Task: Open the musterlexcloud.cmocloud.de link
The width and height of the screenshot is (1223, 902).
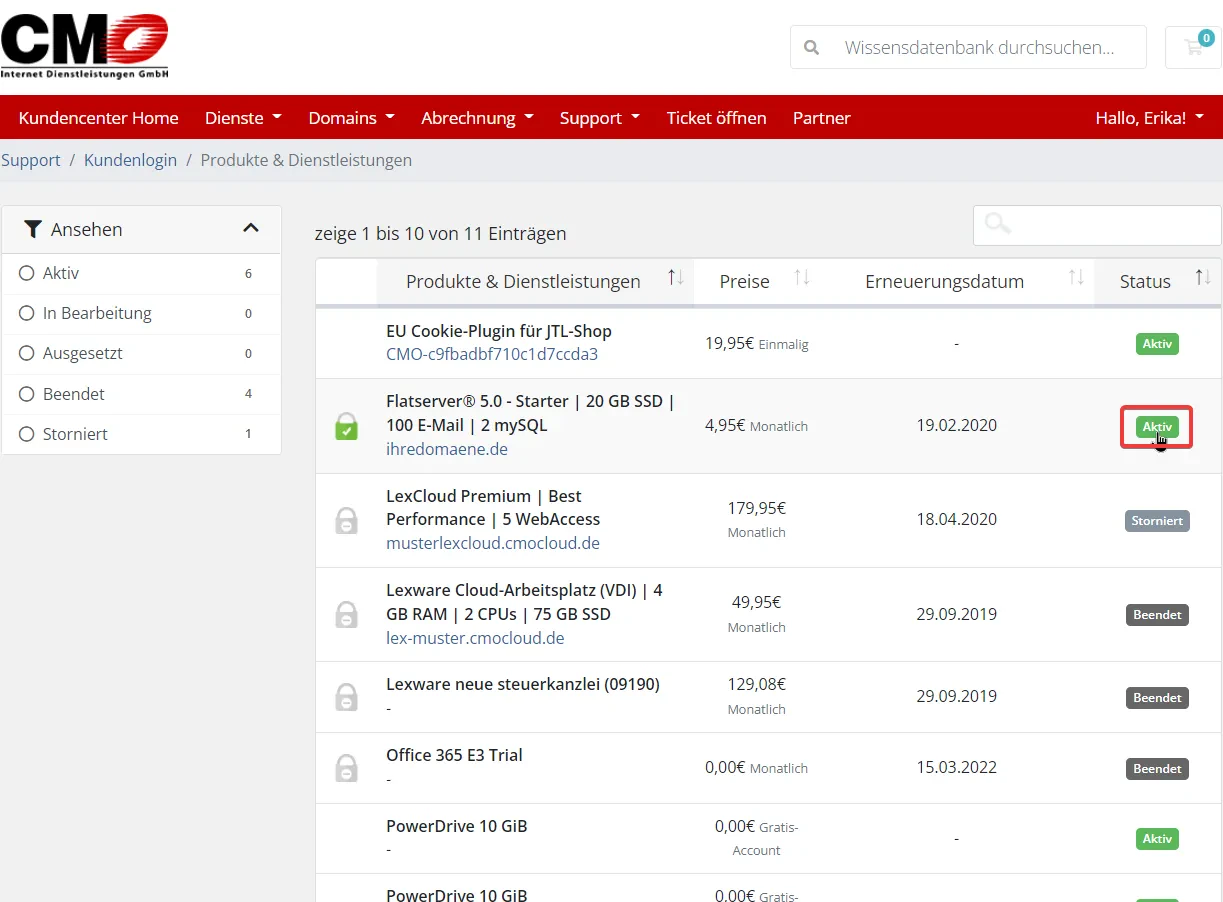Action: [493, 543]
